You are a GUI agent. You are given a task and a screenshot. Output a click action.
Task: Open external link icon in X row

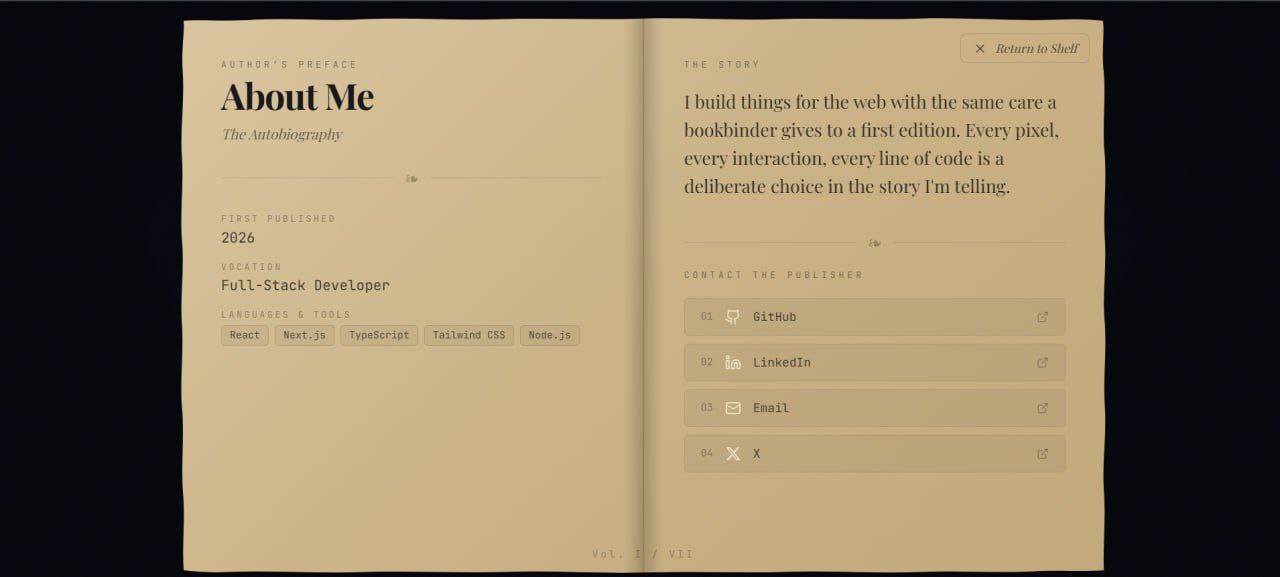[x=1042, y=454]
